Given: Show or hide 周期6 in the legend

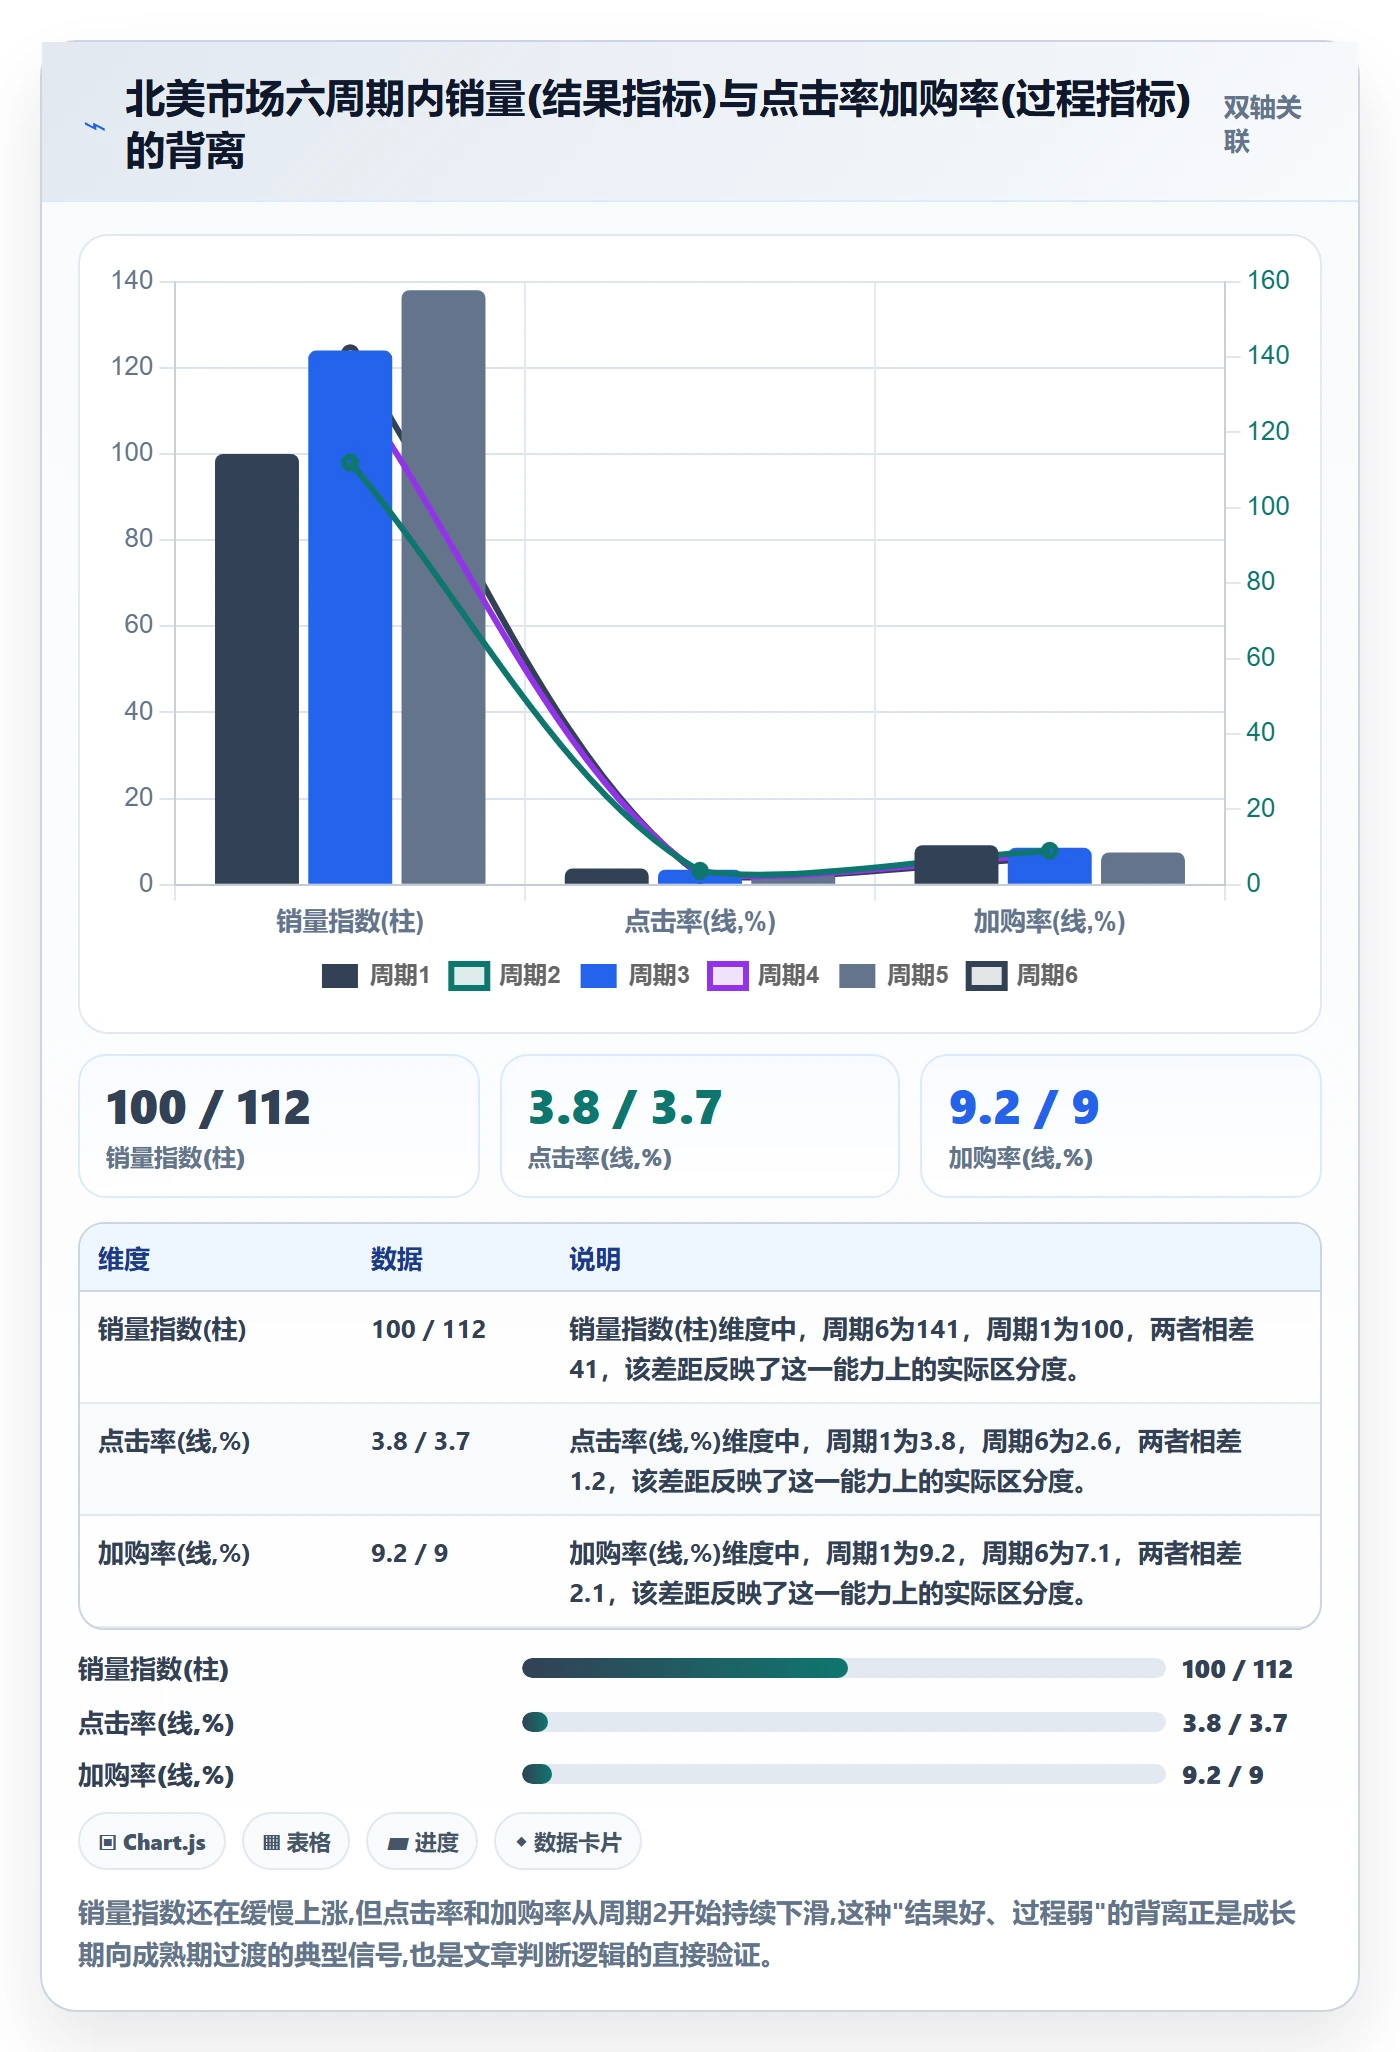Looking at the screenshot, I should [x=1022, y=976].
